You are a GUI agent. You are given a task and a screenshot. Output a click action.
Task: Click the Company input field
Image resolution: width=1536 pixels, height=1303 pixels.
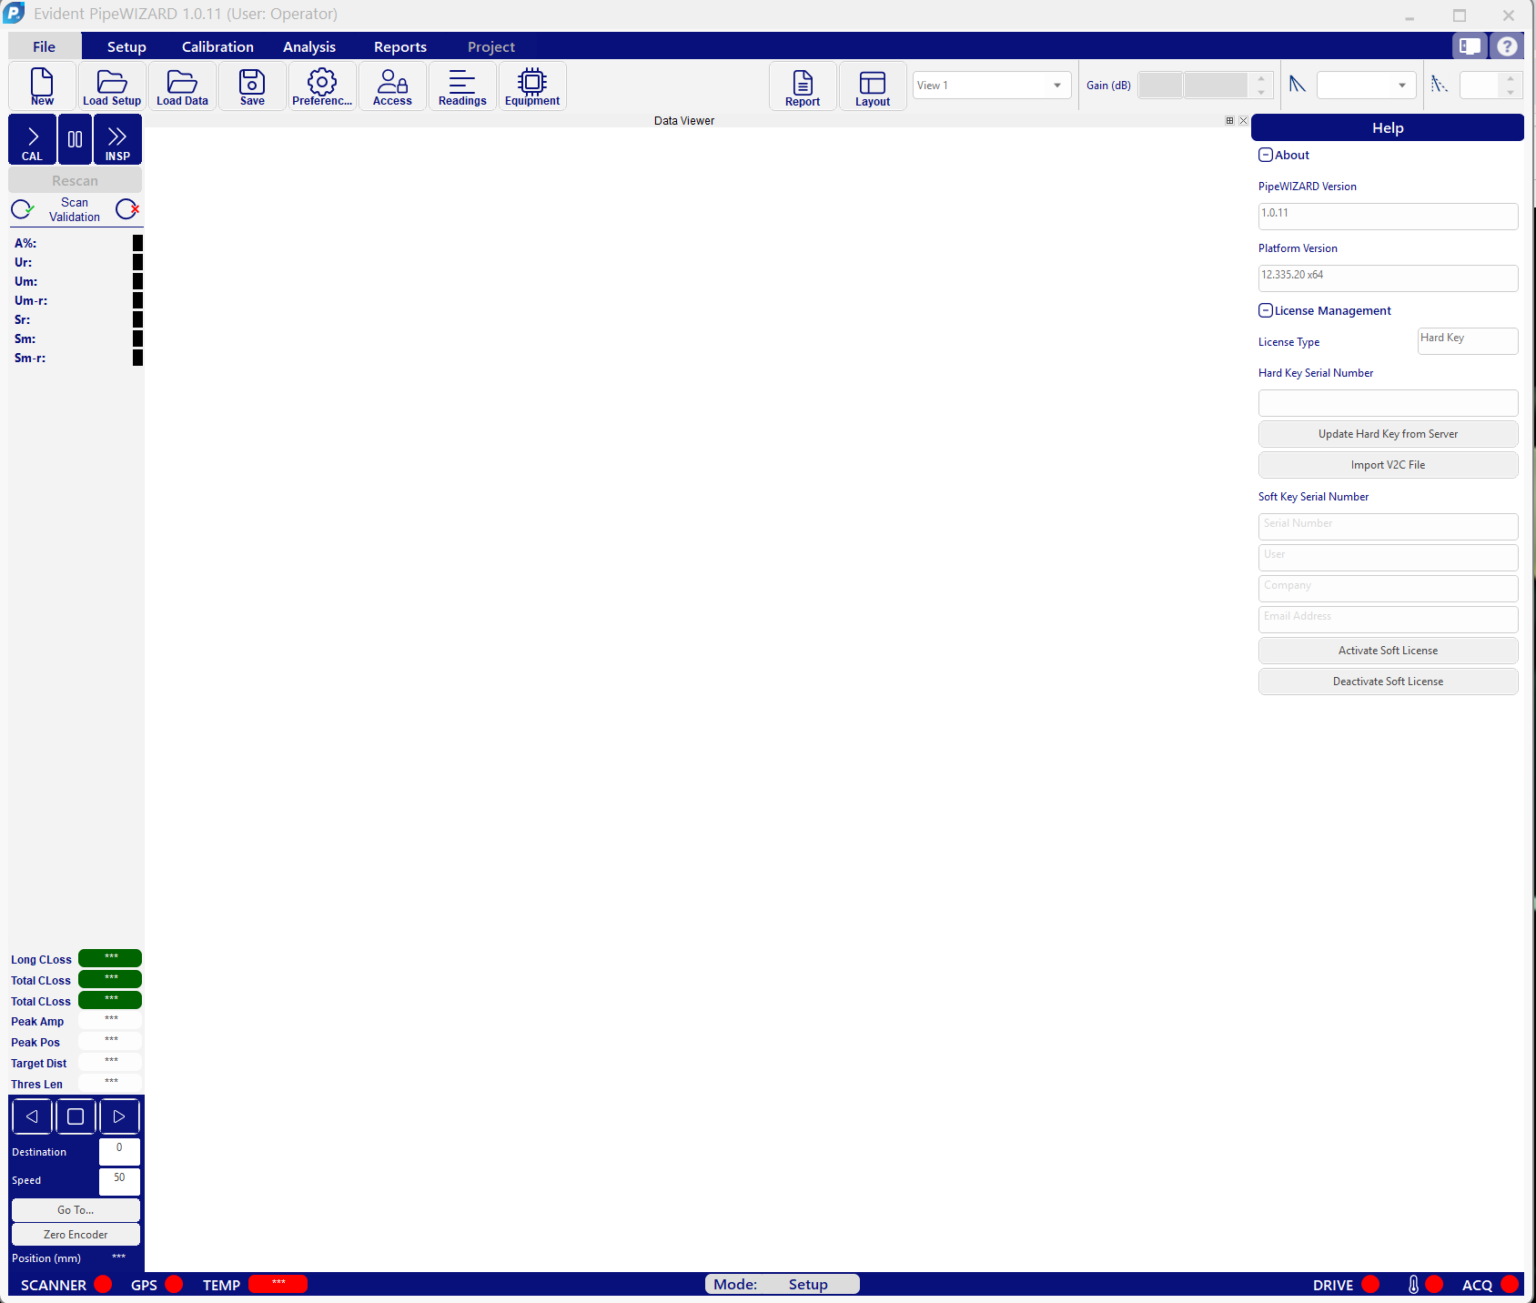(x=1388, y=589)
